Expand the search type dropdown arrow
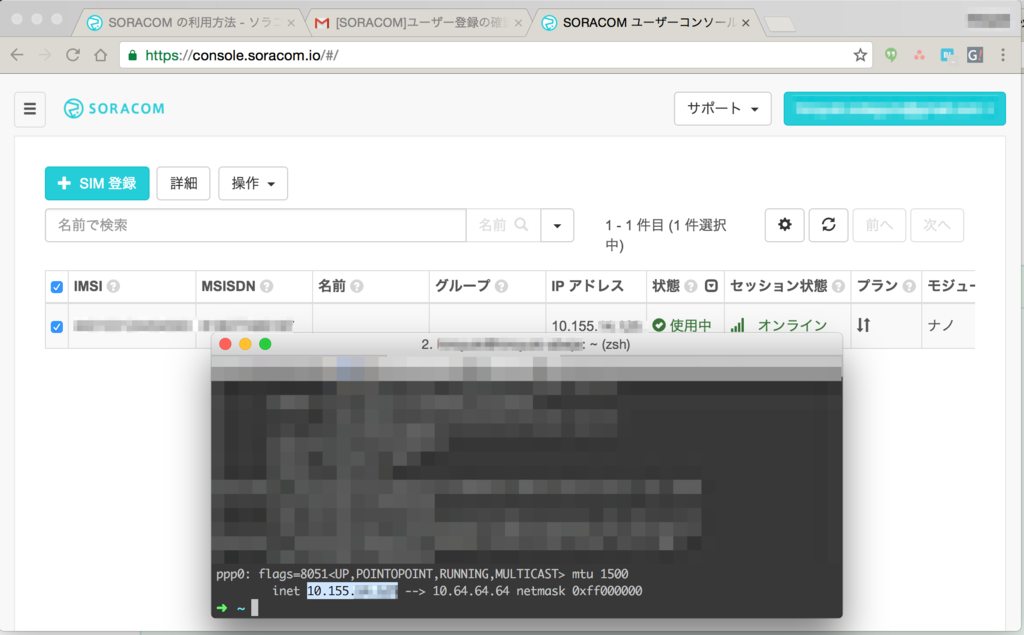1024x635 pixels. click(557, 225)
